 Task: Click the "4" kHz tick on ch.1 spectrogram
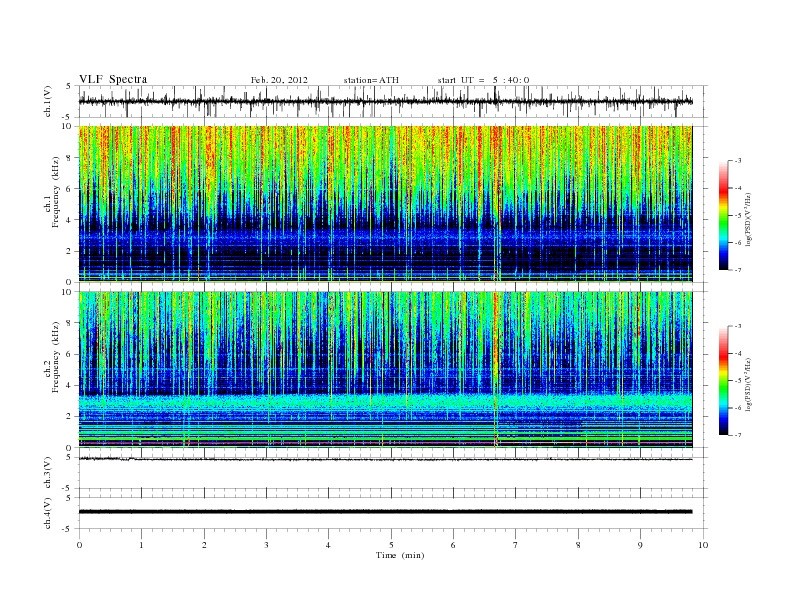tap(69, 220)
